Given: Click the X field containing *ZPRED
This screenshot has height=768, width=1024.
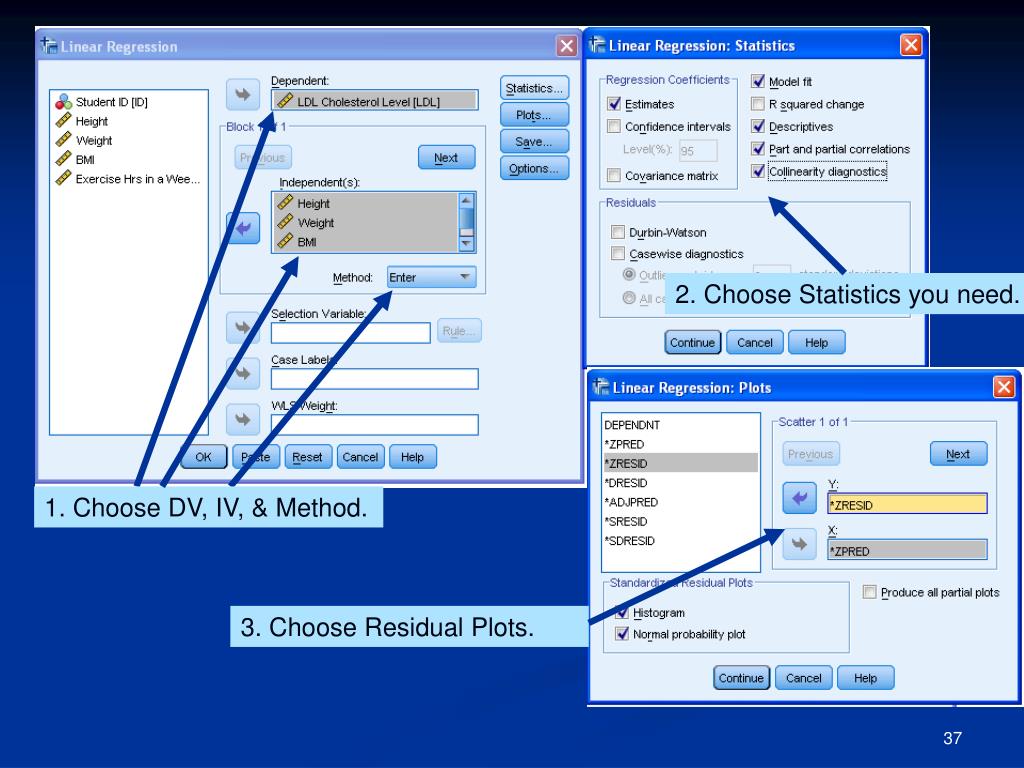Looking at the screenshot, I should (907, 550).
